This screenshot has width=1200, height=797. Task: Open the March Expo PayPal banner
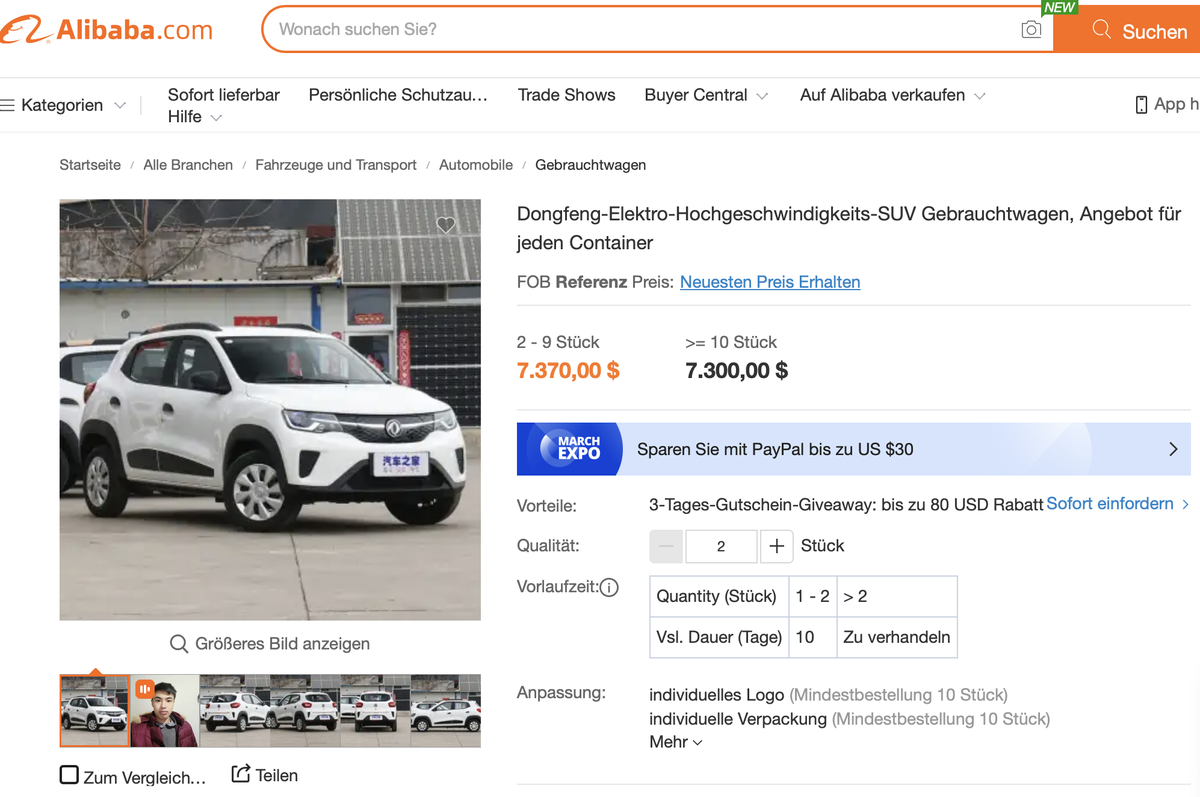[854, 449]
